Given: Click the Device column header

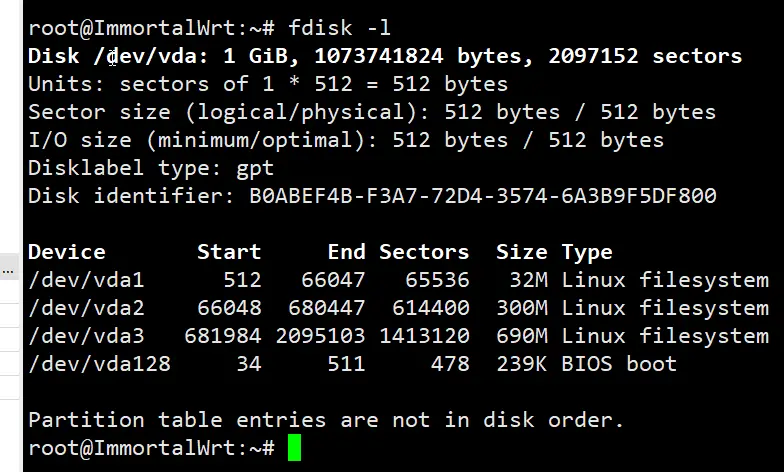Looking at the screenshot, I should [x=67, y=252].
